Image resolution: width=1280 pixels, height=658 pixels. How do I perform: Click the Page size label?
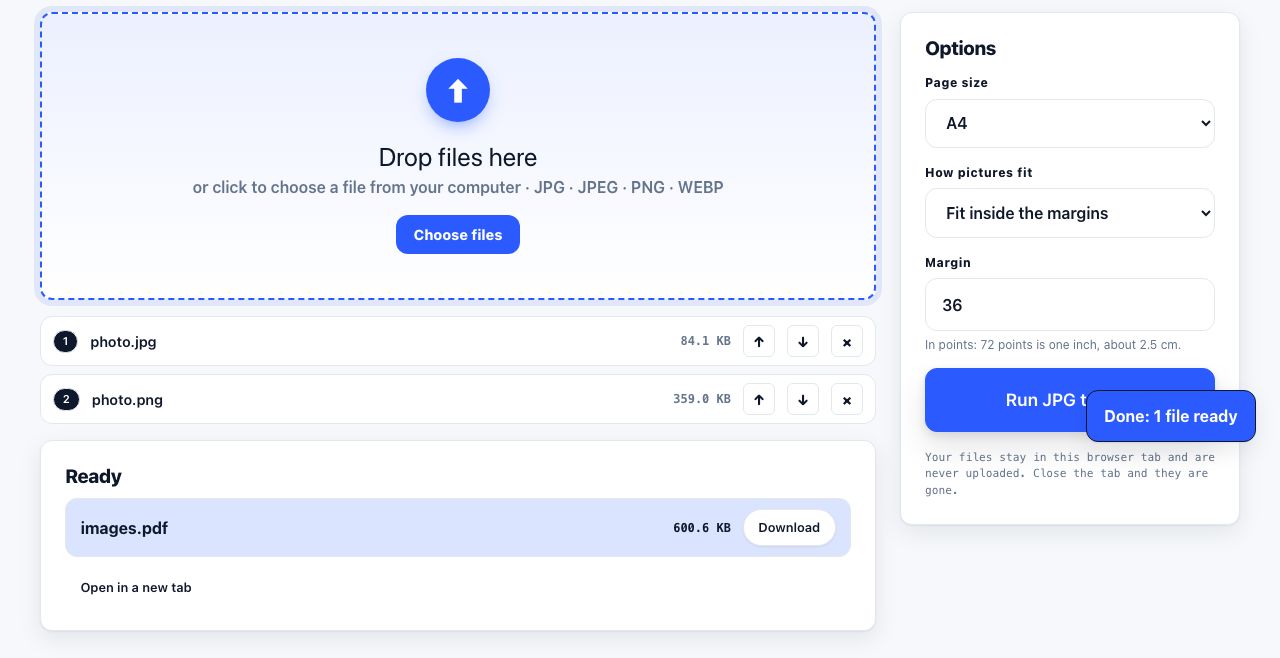coord(956,83)
